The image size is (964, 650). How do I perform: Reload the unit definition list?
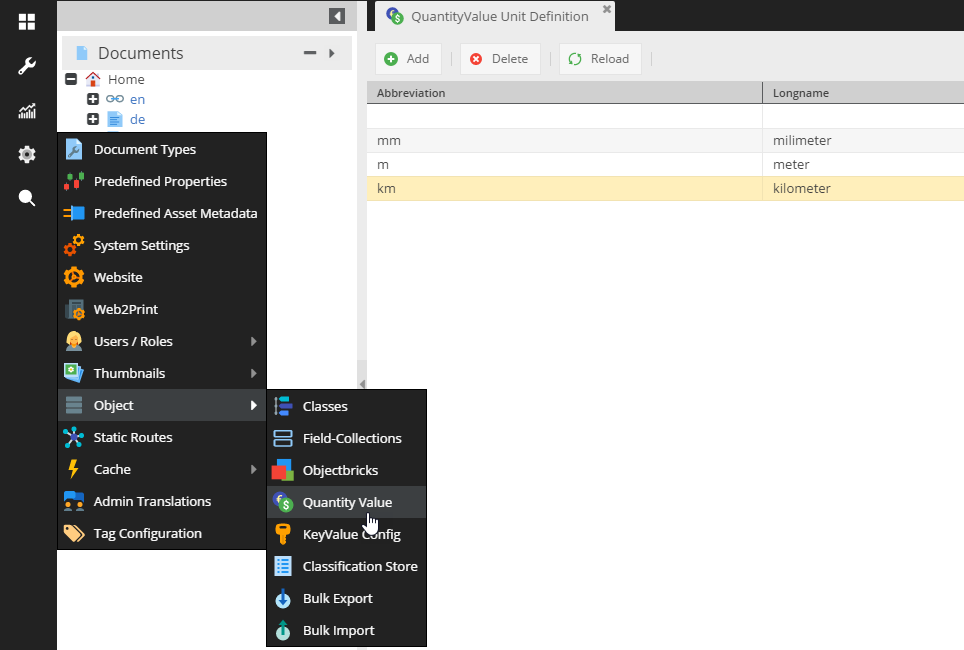(x=599, y=59)
